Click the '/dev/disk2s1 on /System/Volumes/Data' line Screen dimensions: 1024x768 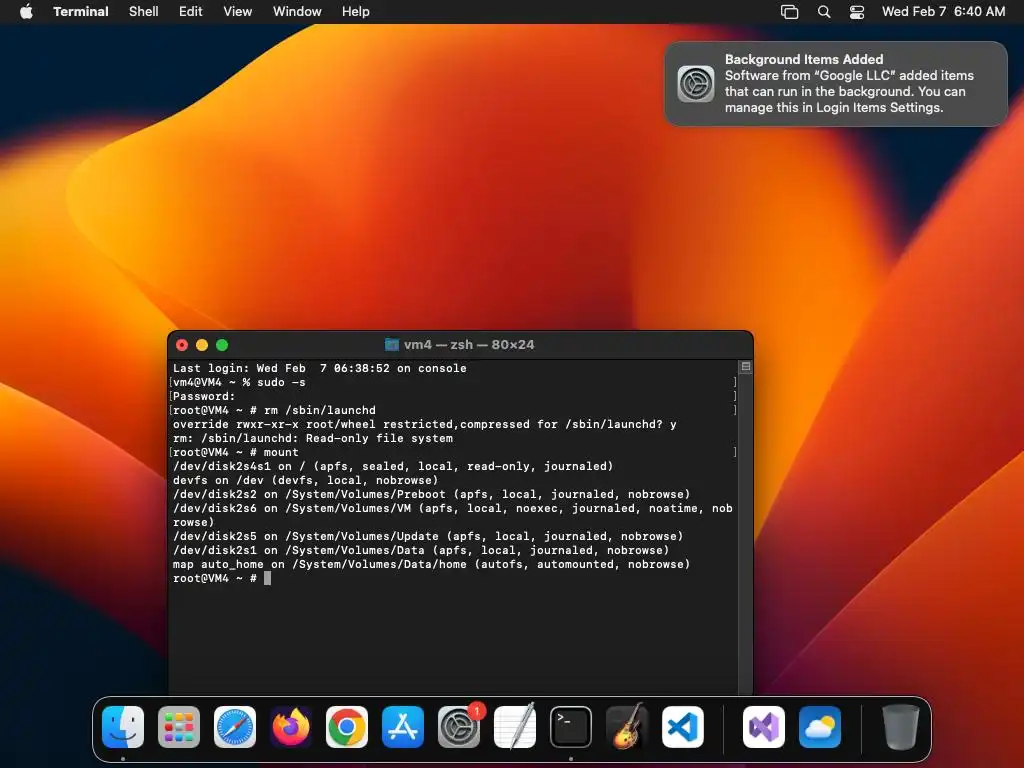pyautogui.click(x=421, y=551)
